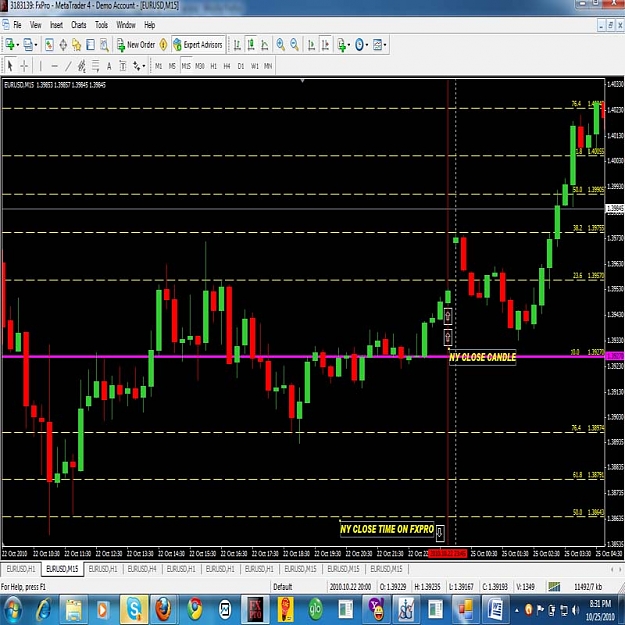Expand the Periods dropdown arrow

point(367,45)
